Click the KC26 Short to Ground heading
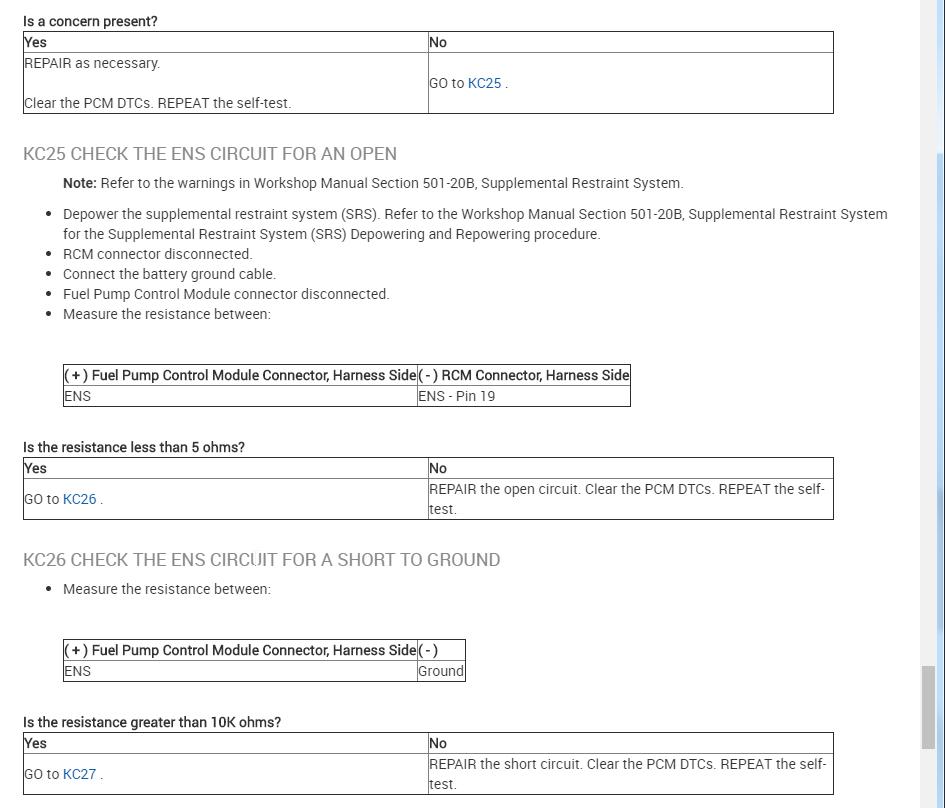 (261, 560)
